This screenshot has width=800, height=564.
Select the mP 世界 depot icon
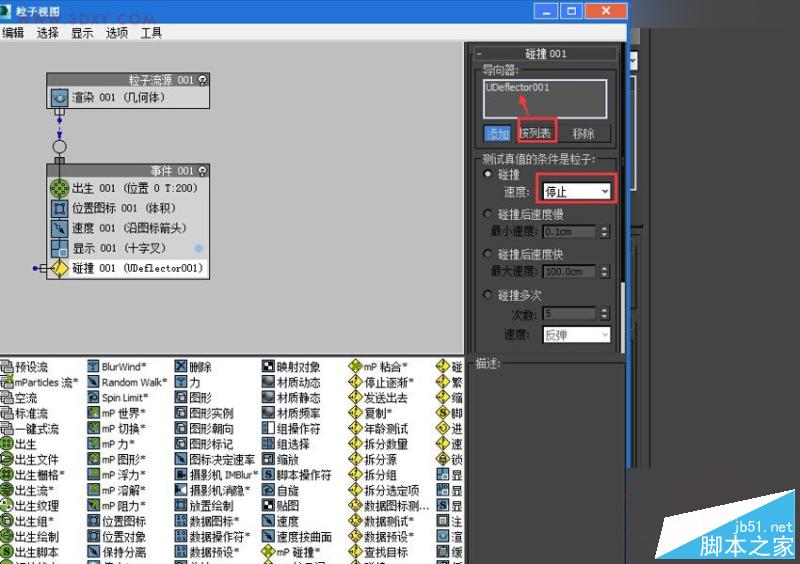(x=93, y=413)
